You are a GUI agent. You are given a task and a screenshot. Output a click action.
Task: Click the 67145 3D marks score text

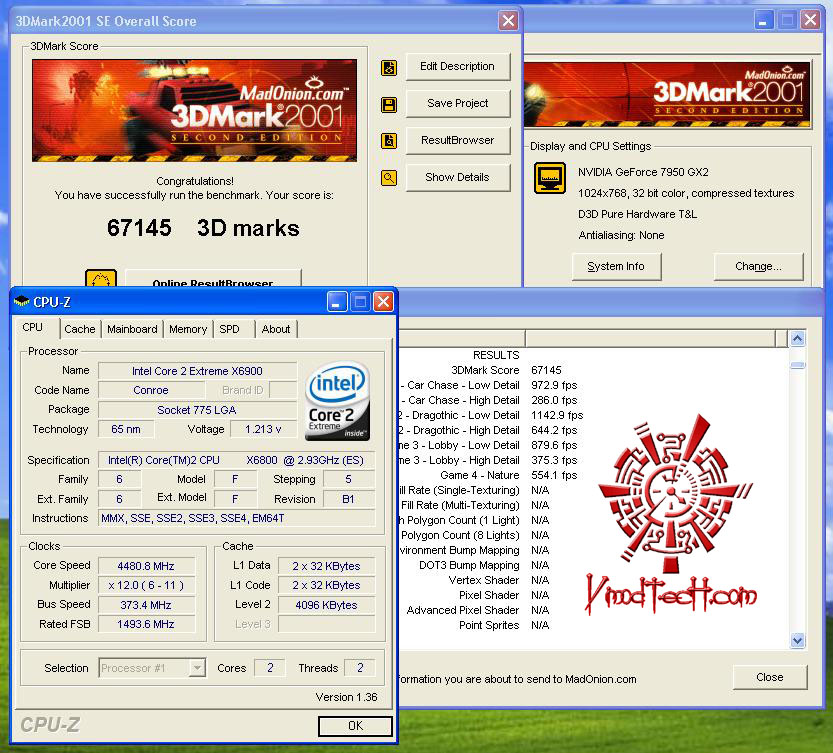[203, 228]
